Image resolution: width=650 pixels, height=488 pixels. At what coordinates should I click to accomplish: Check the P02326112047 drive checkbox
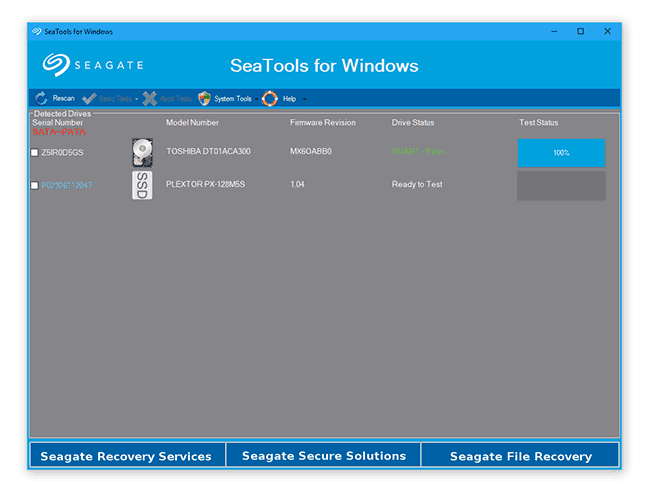(35, 185)
